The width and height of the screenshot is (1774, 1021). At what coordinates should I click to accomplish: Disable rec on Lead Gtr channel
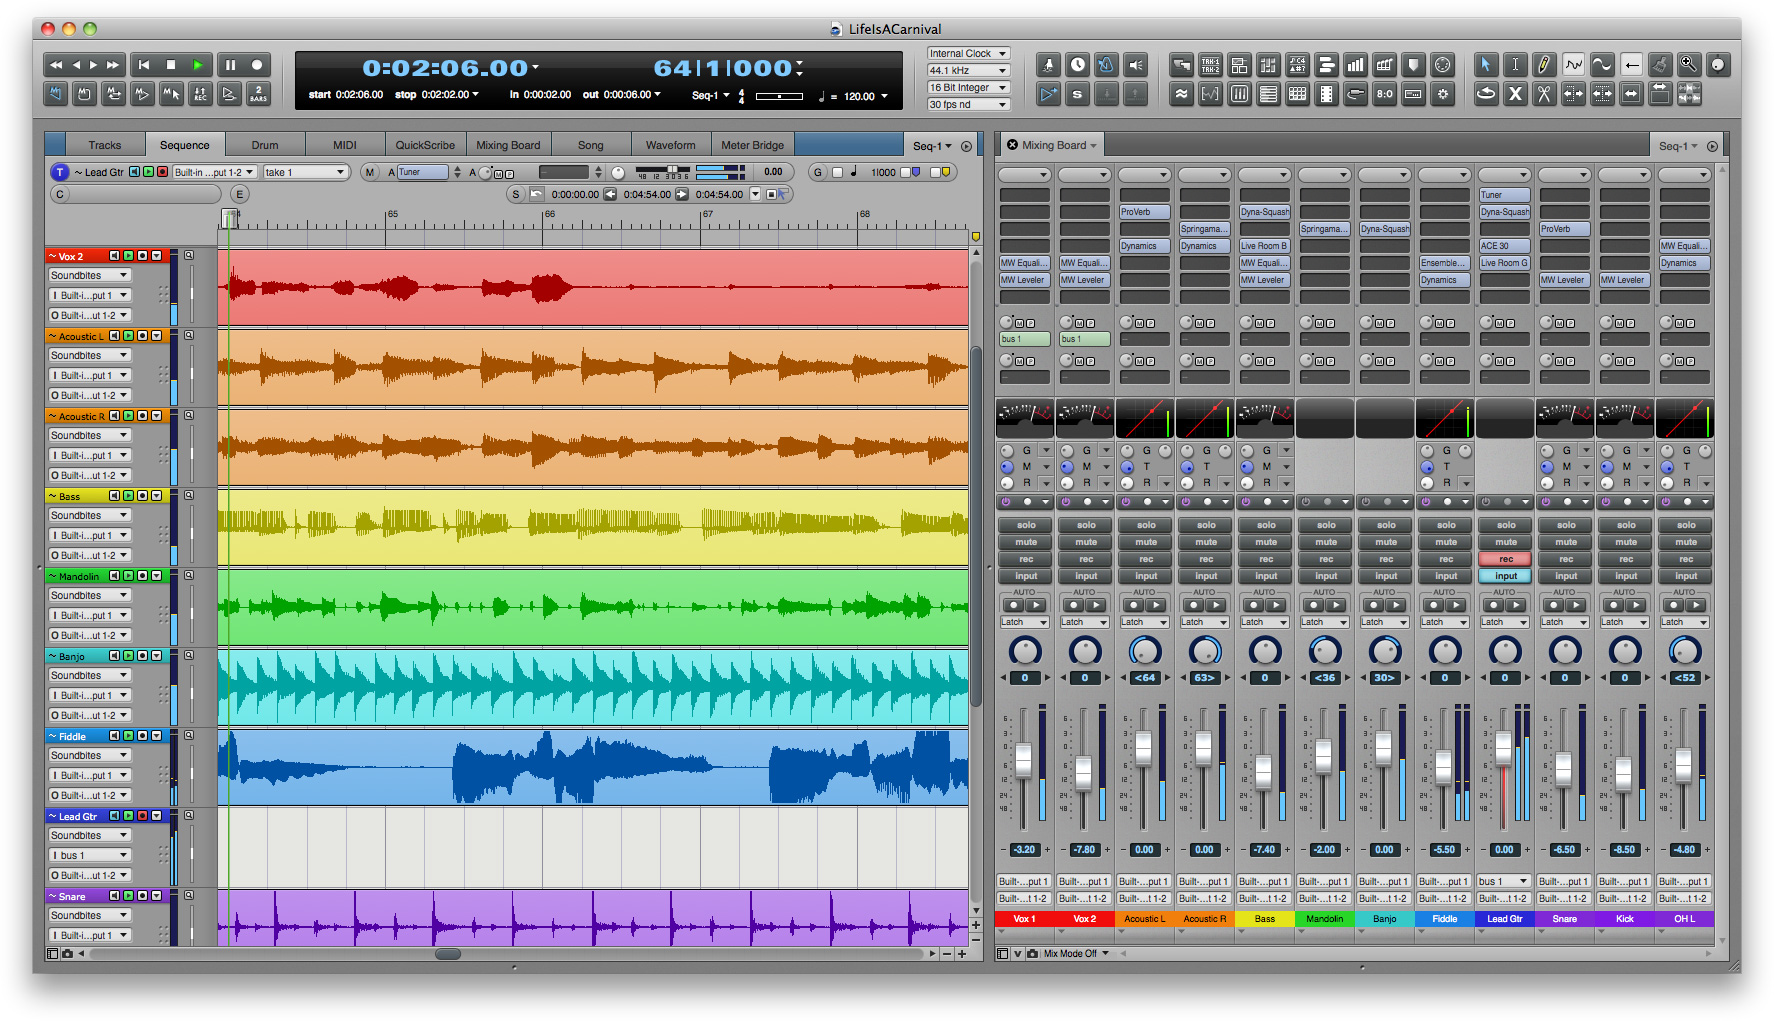(x=1506, y=559)
